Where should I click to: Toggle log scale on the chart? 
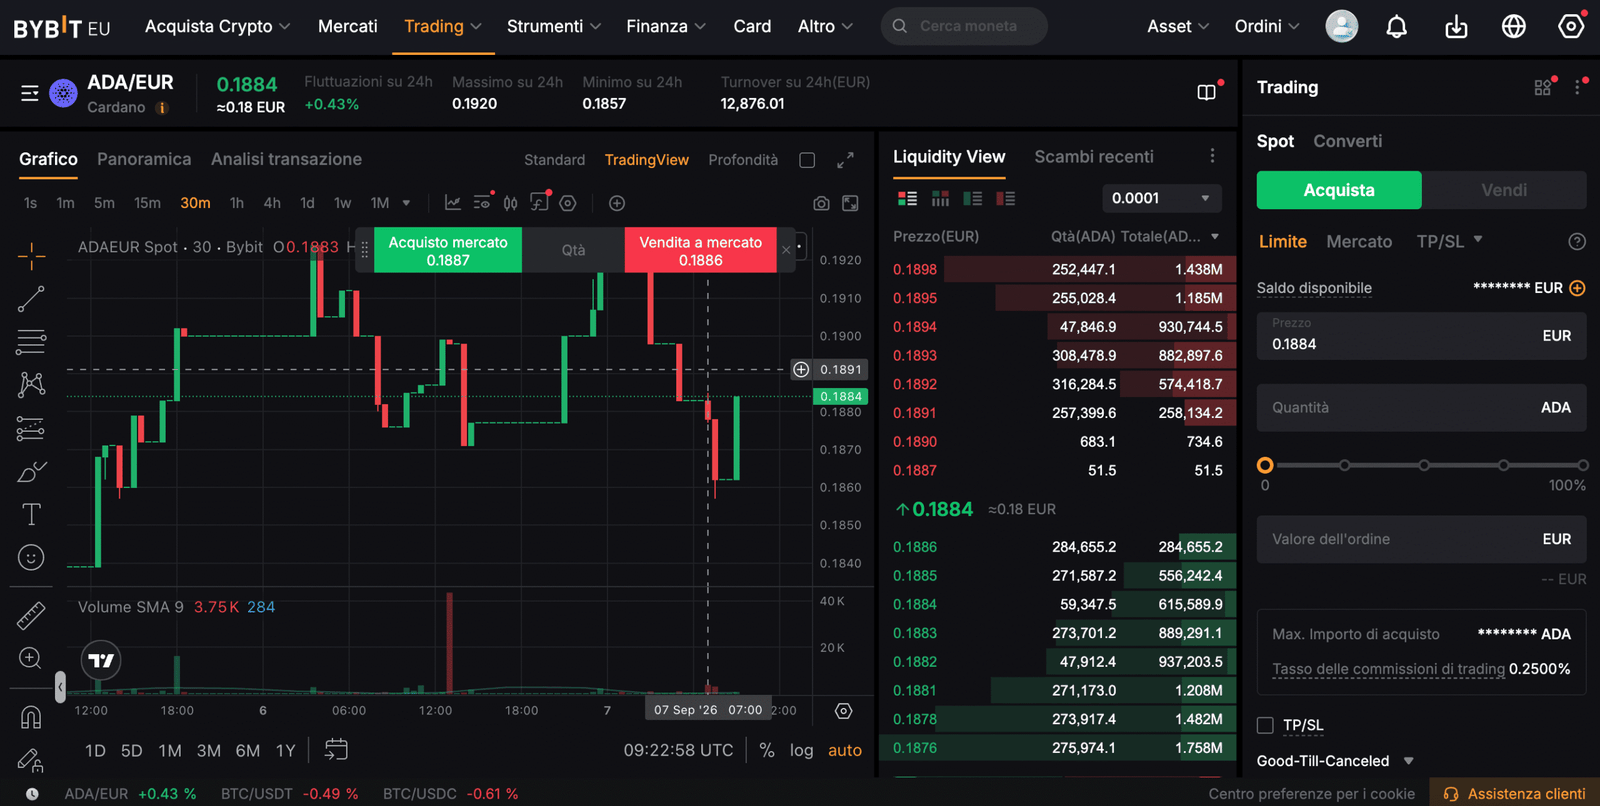pos(802,750)
